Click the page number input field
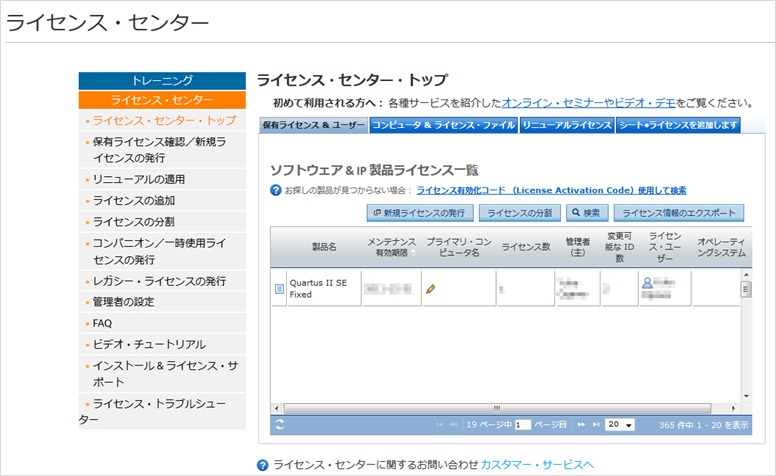This screenshot has width=776, height=476. pyautogui.click(x=523, y=425)
